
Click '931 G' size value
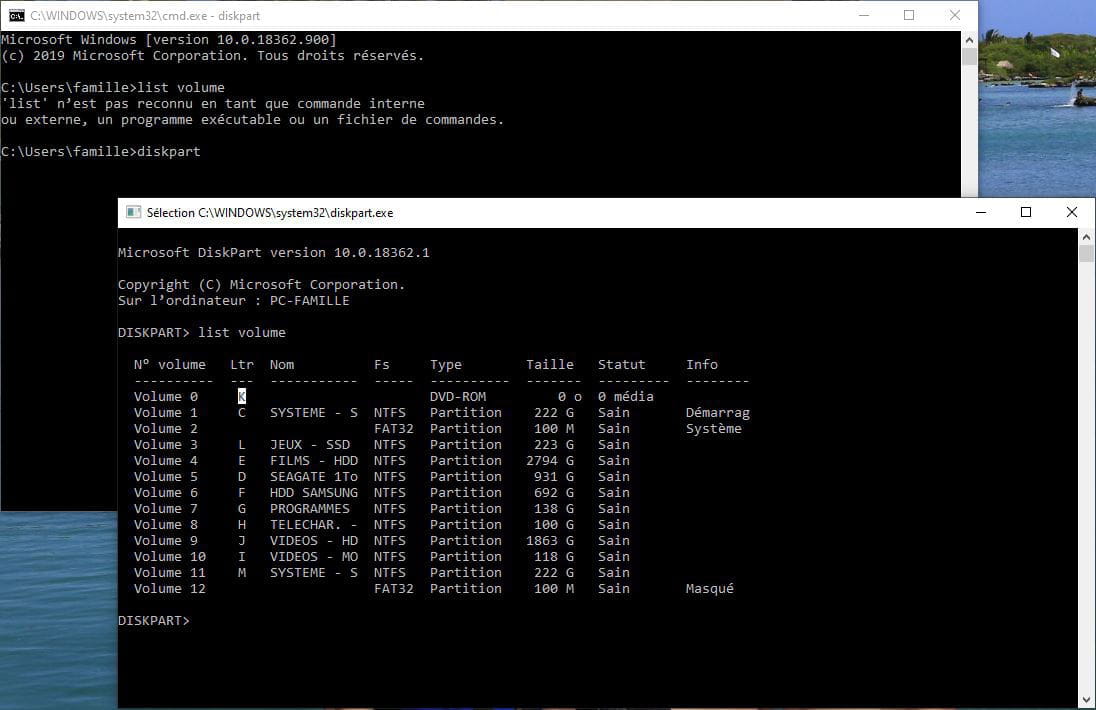(554, 477)
